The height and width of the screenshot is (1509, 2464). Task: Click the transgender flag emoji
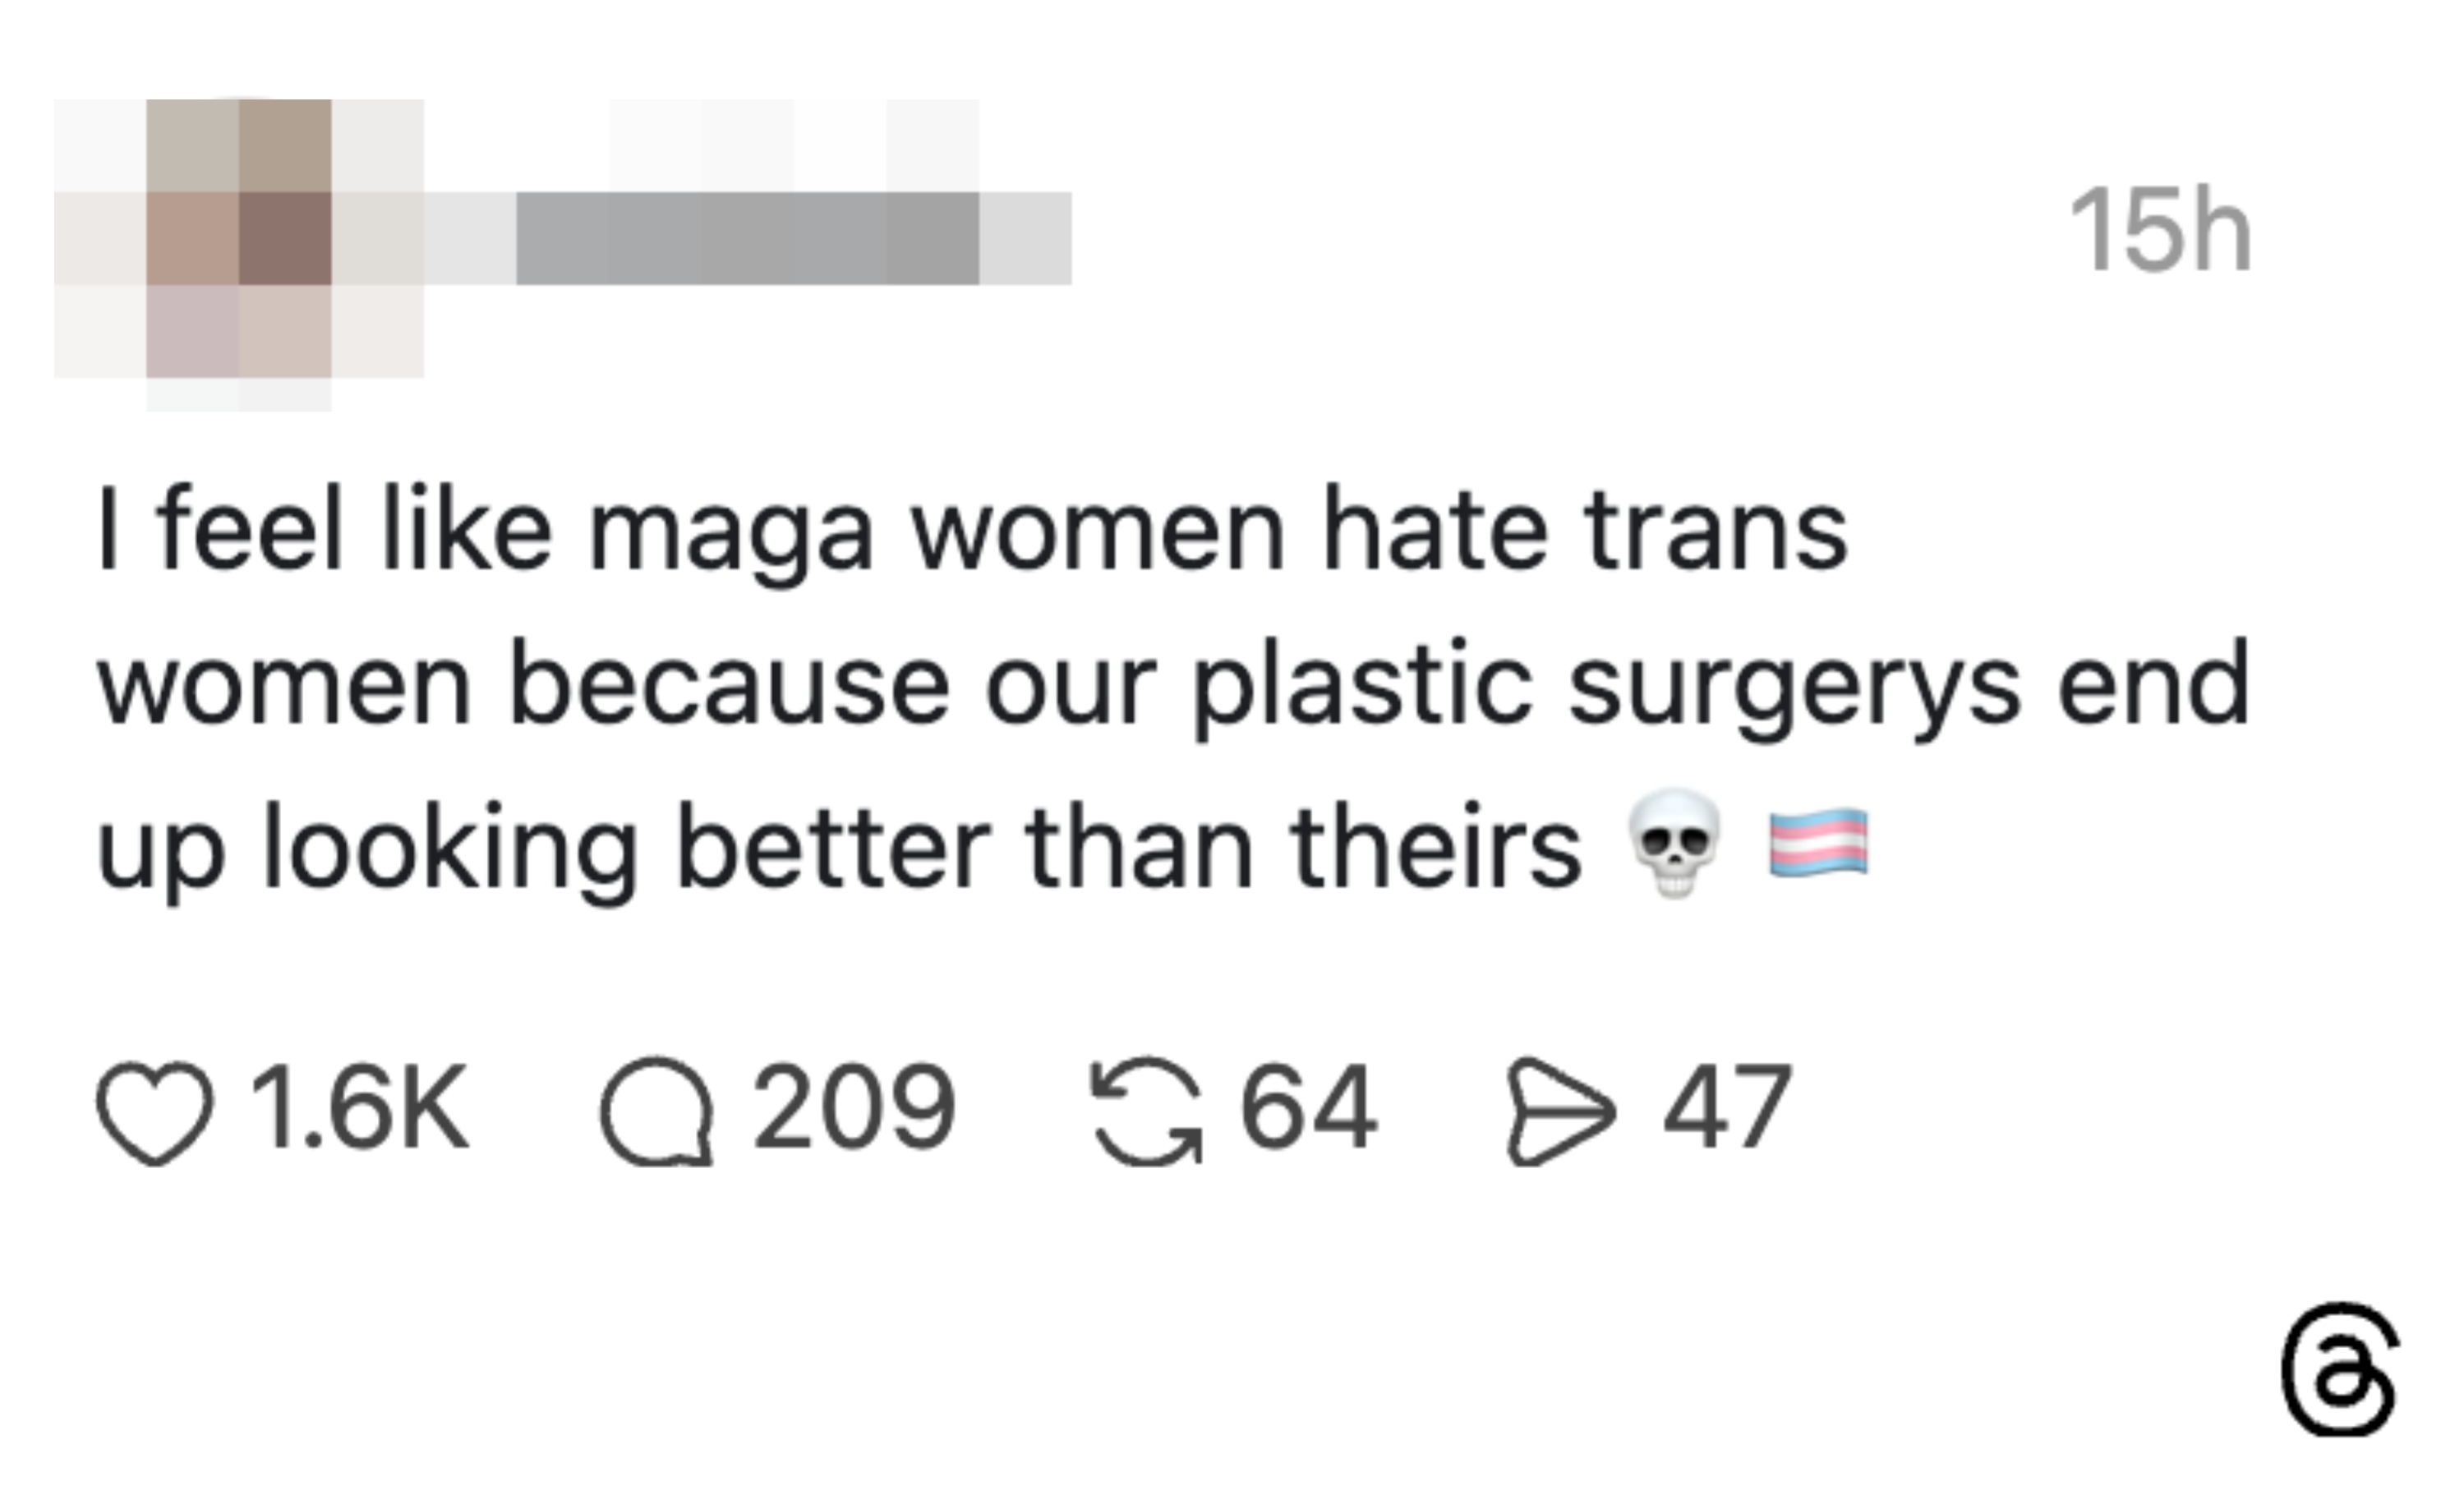[x=1818, y=843]
